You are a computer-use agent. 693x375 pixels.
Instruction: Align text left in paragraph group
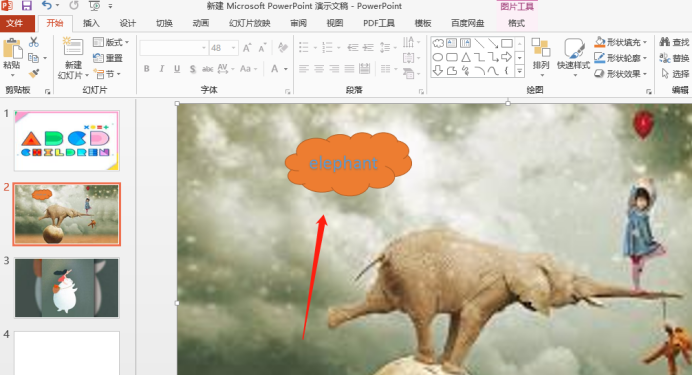304,69
